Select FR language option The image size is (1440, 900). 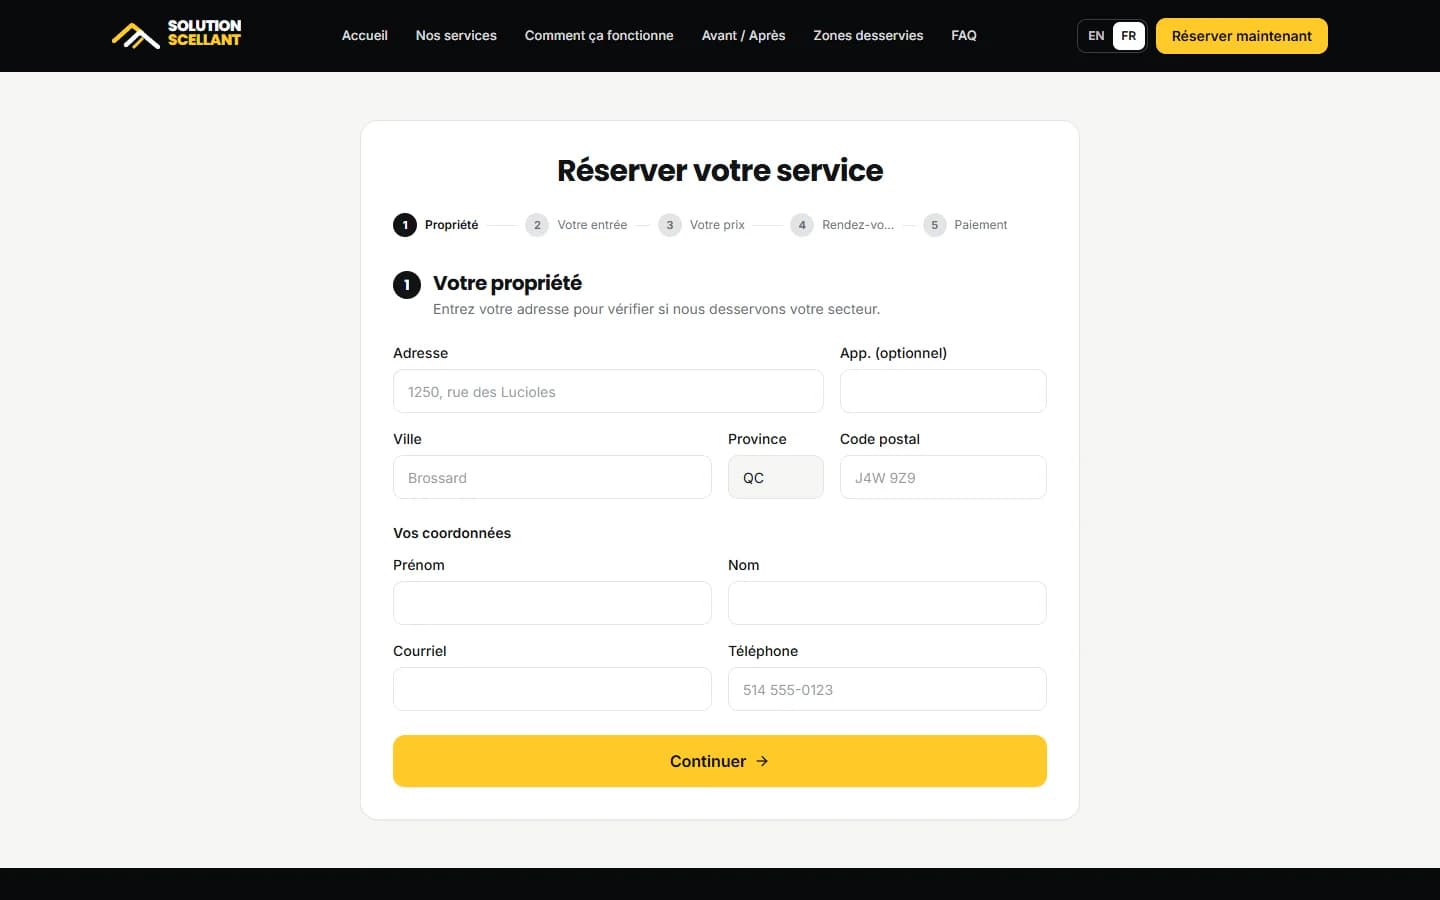click(1128, 36)
